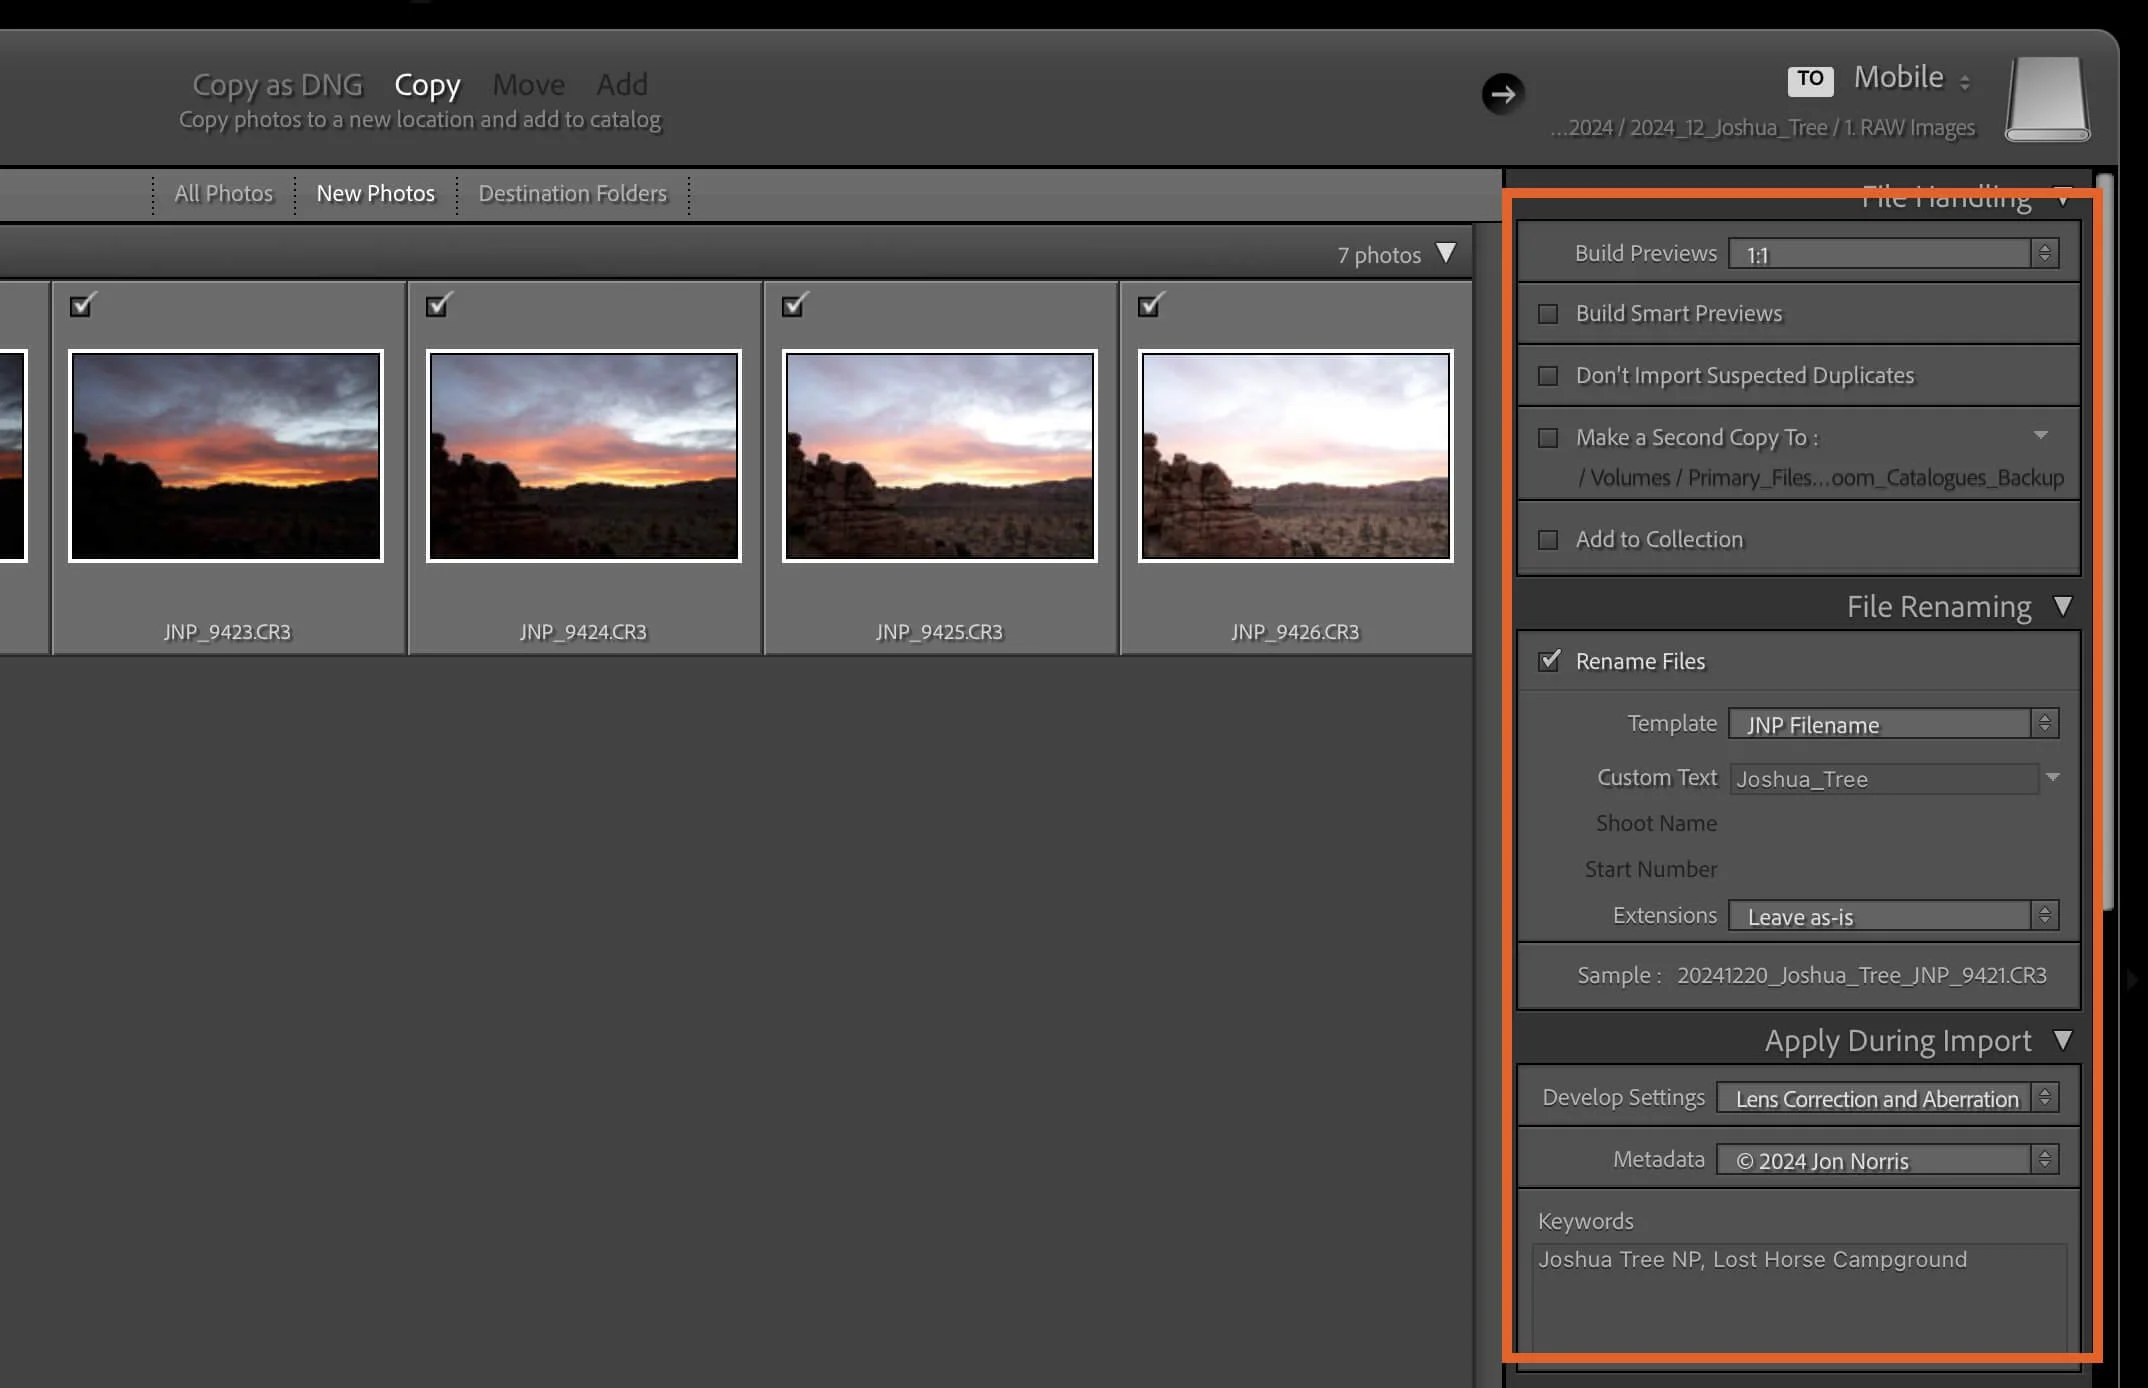The image size is (2148, 1388).
Task: Select the Move import method
Action: [x=528, y=85]
